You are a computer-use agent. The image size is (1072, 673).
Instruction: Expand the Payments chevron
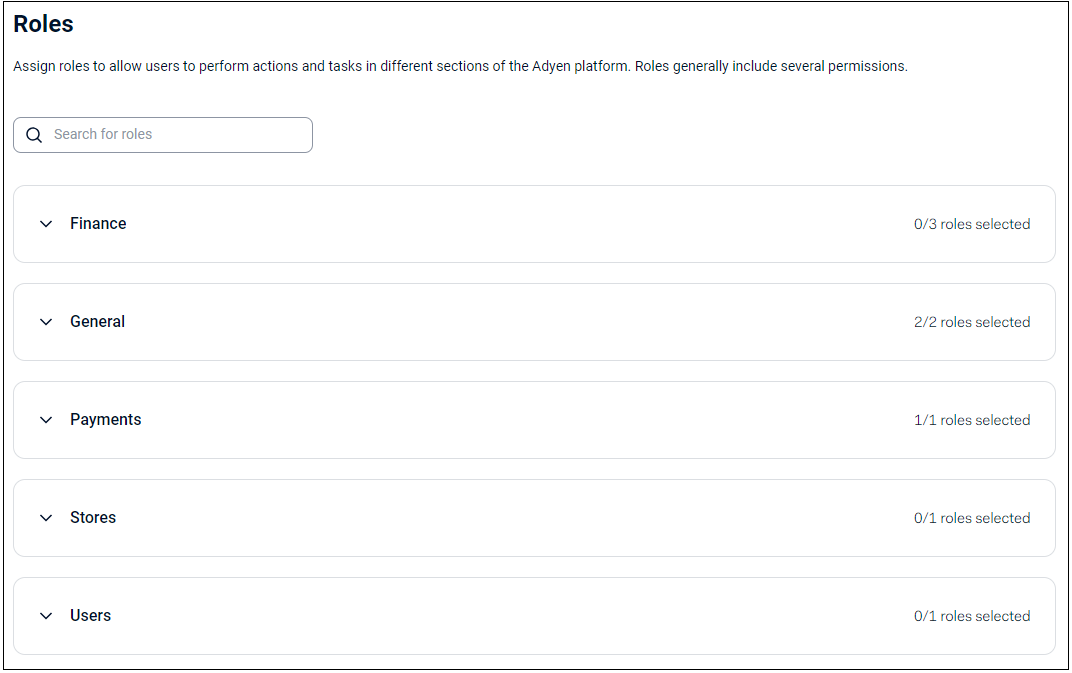(x=46, y=420)
